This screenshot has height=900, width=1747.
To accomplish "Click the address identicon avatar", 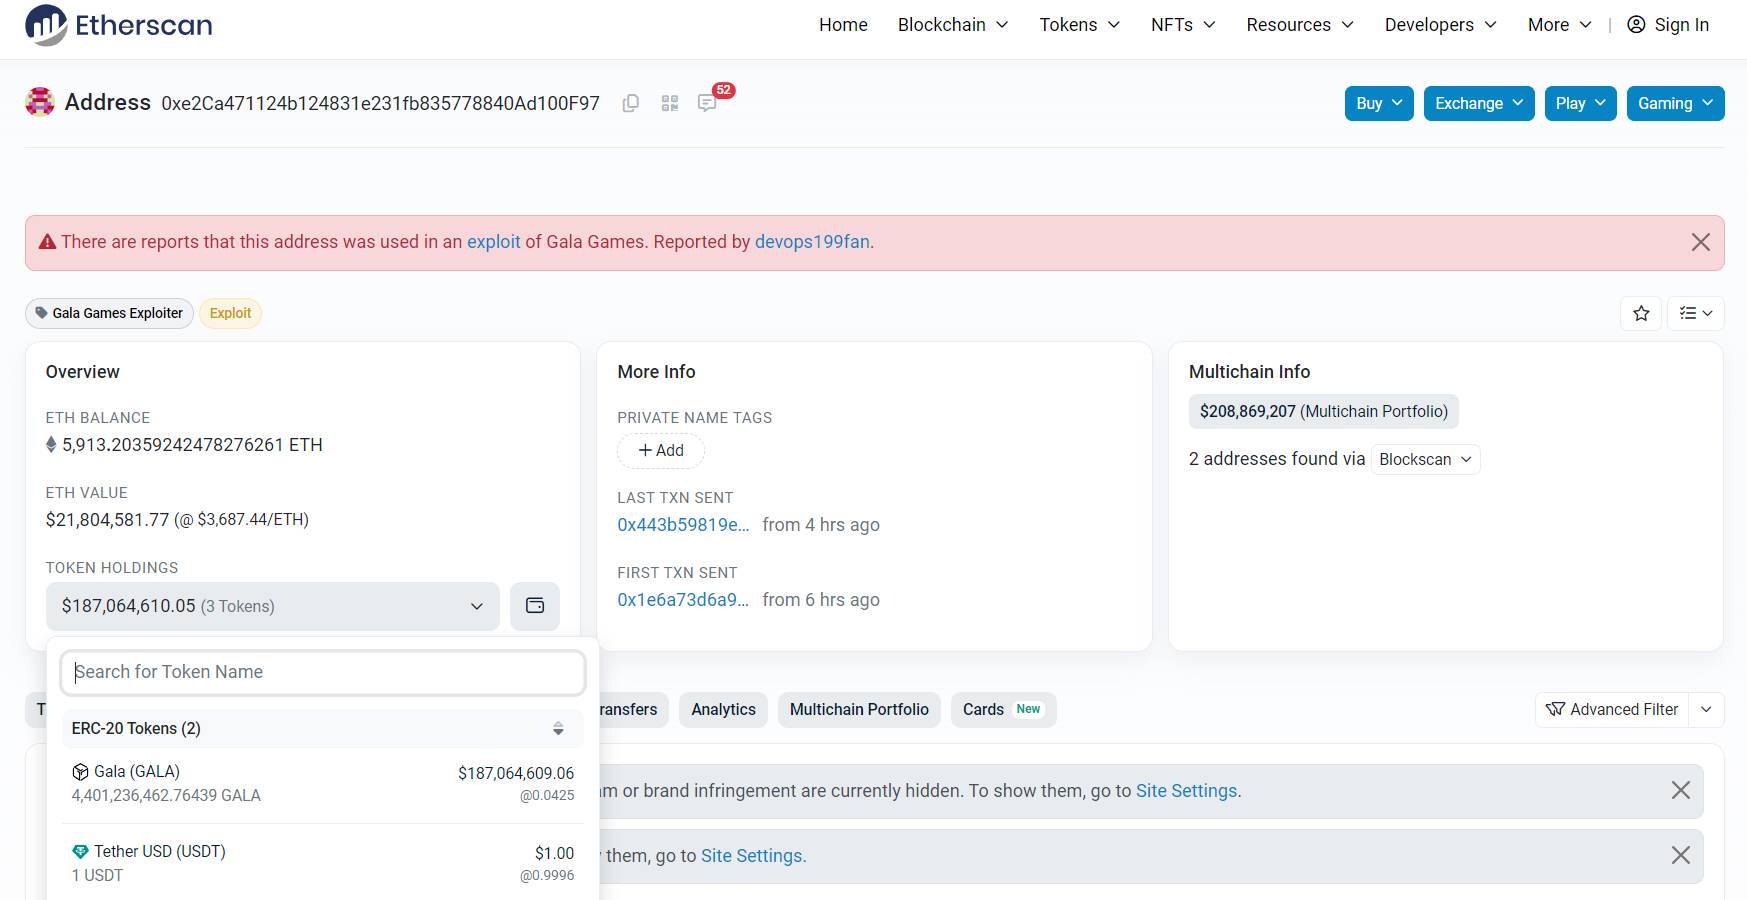I will point(40,102).
